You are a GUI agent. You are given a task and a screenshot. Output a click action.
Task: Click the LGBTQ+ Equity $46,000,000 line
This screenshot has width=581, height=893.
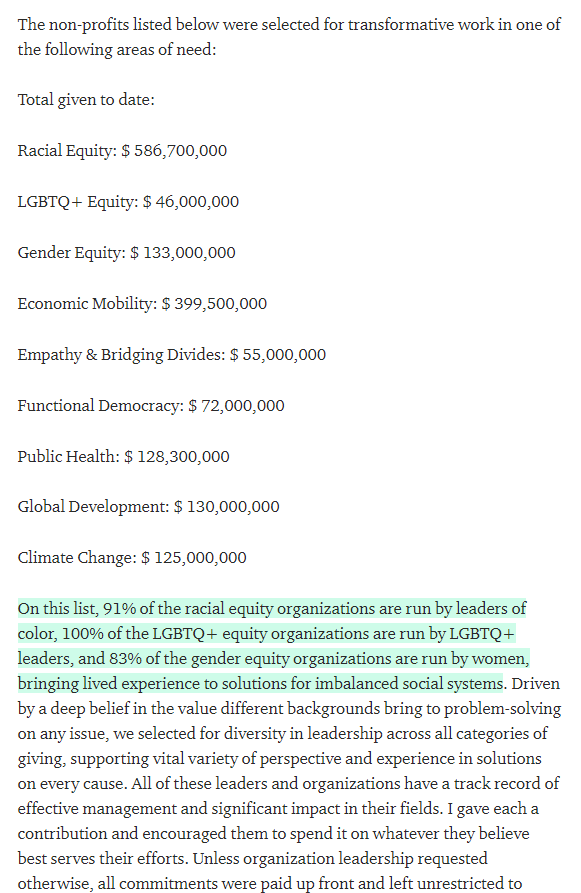(128, 202)
